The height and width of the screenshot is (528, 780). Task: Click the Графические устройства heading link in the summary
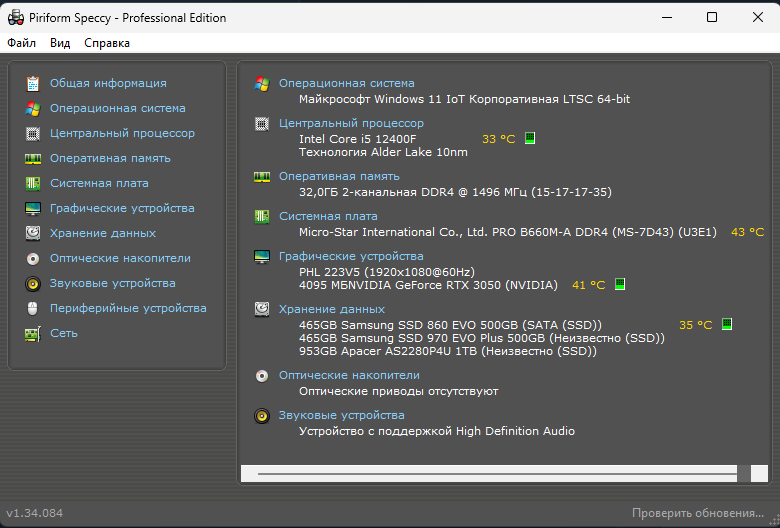tap(351, 256)
